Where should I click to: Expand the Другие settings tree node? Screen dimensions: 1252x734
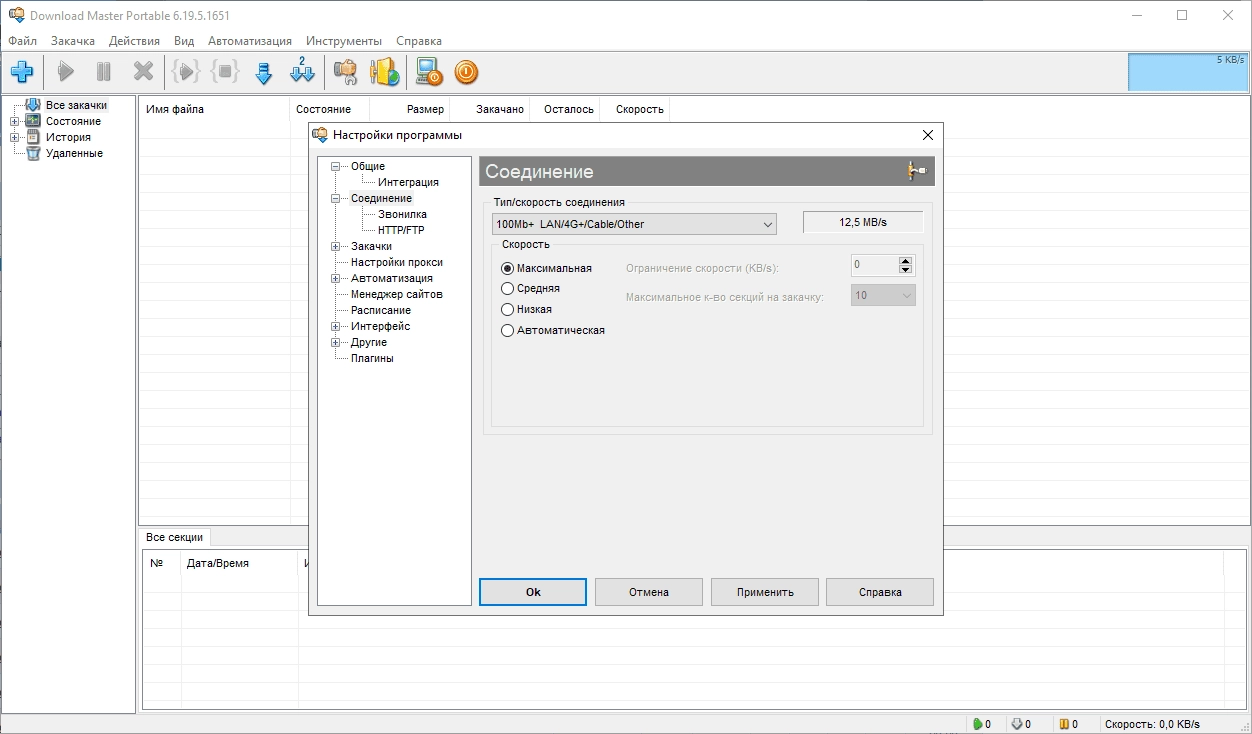coord(336,342)
